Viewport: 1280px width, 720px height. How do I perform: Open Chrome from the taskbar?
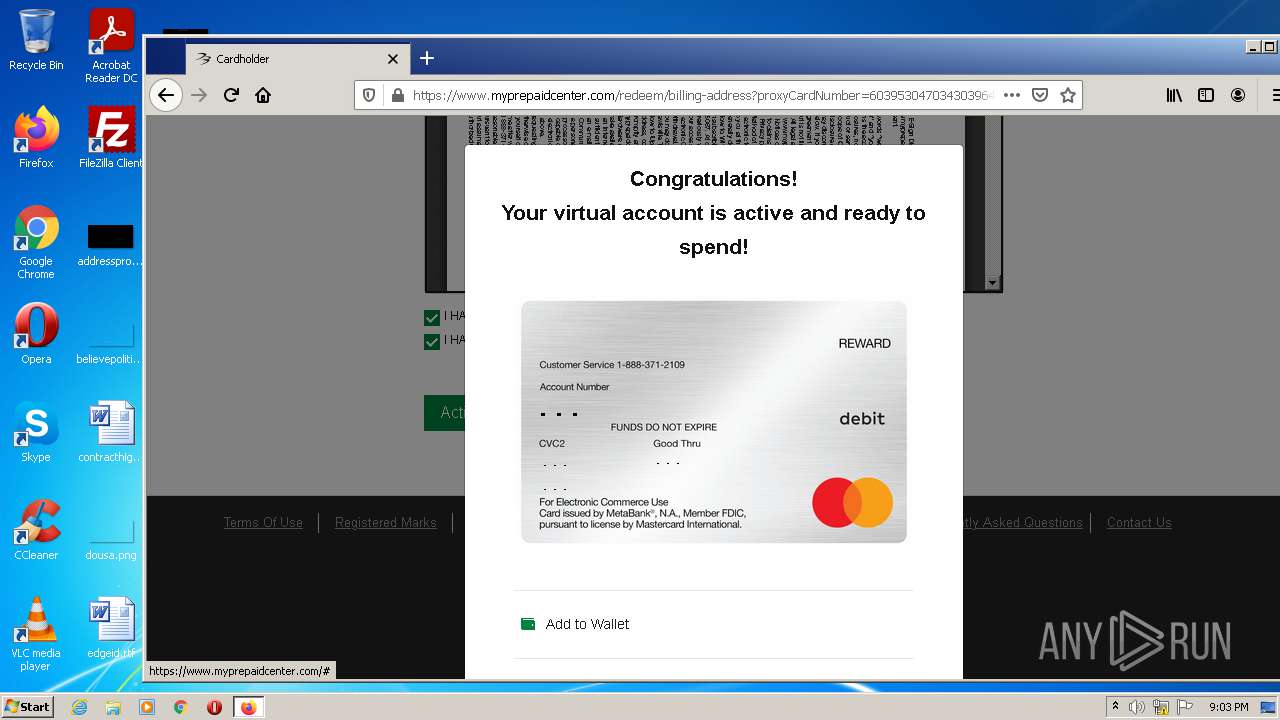[180, 707]
